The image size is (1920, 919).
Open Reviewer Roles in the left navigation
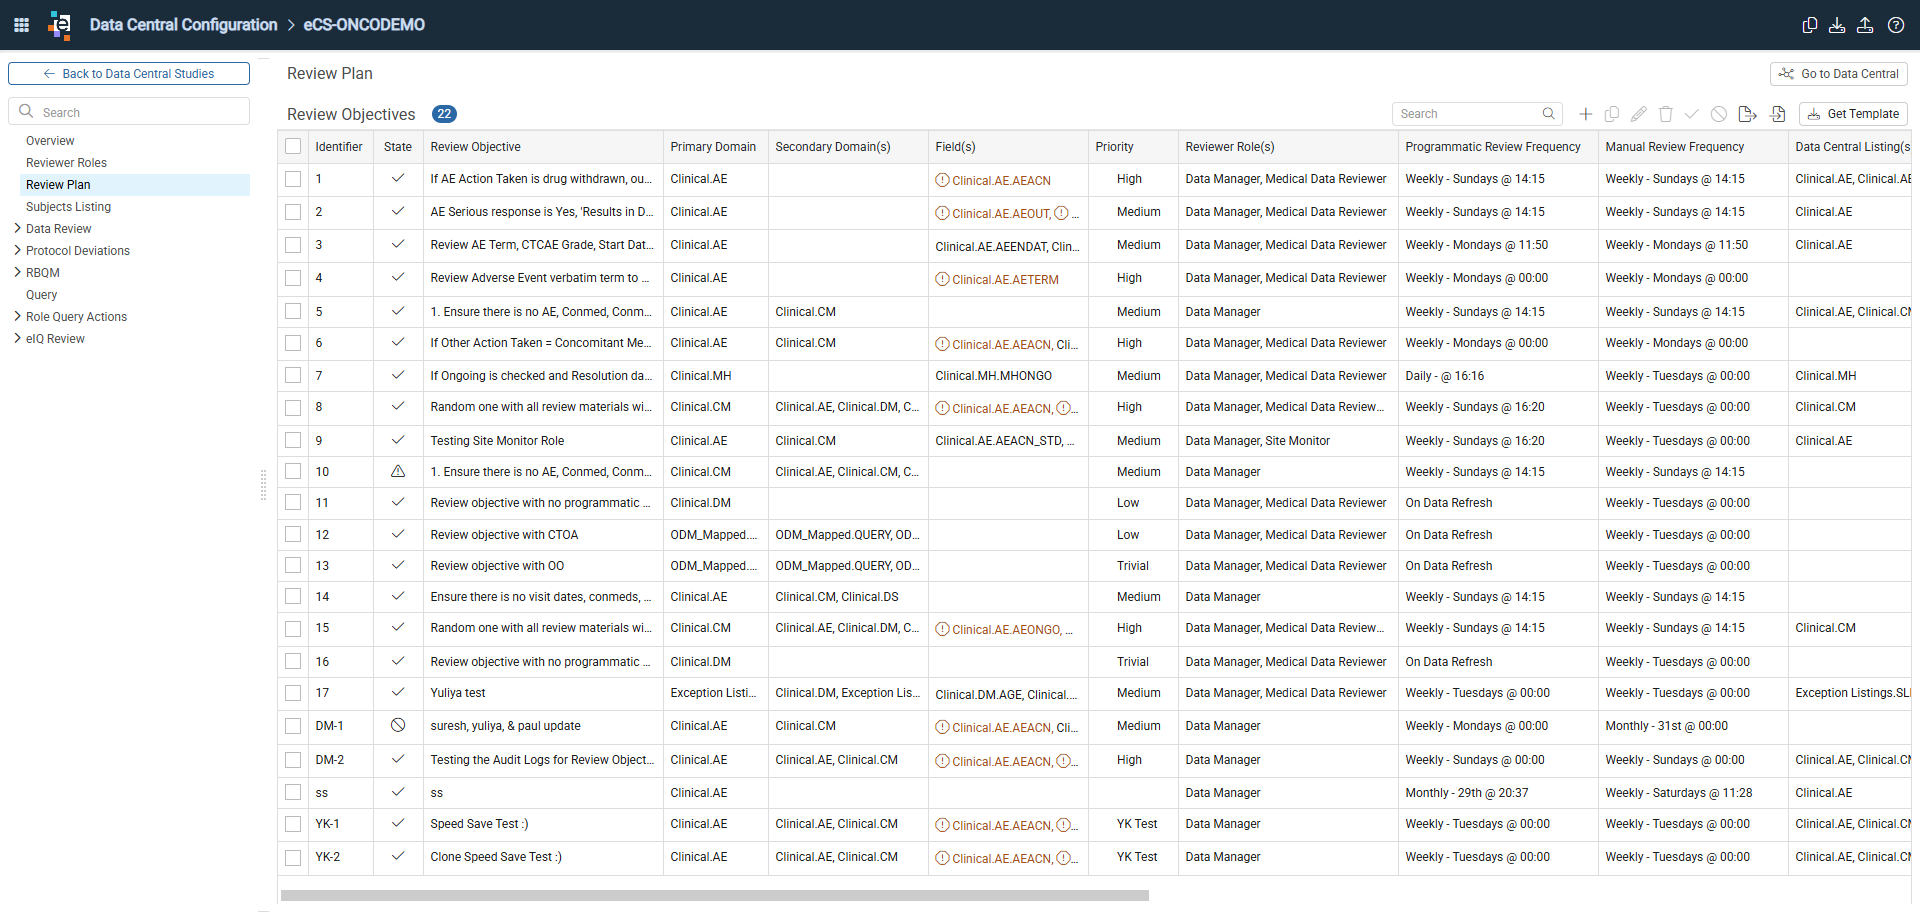66,163
